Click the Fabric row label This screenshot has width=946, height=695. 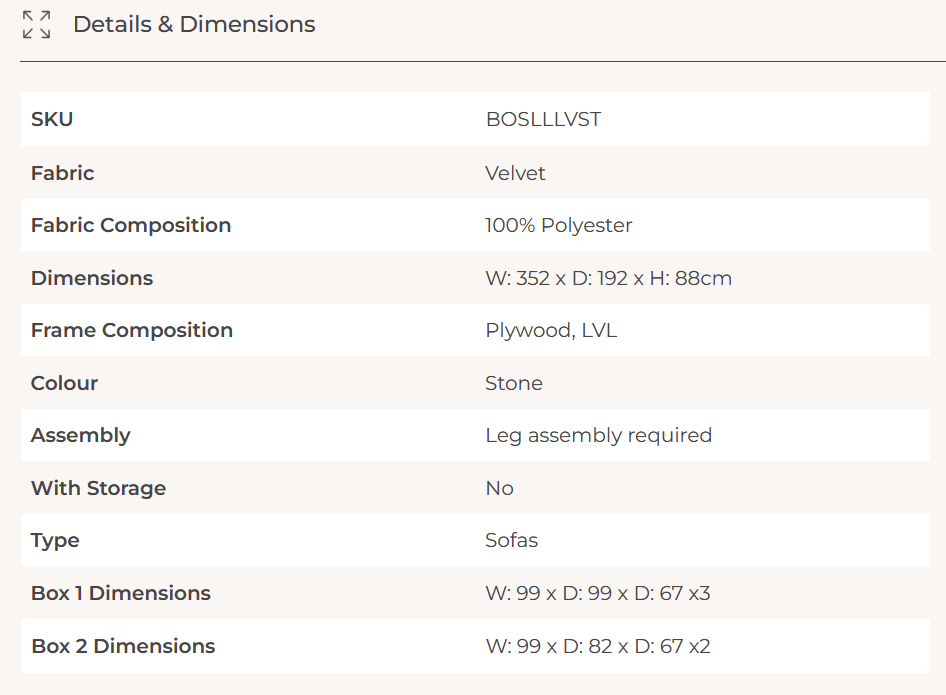[62, 173]
